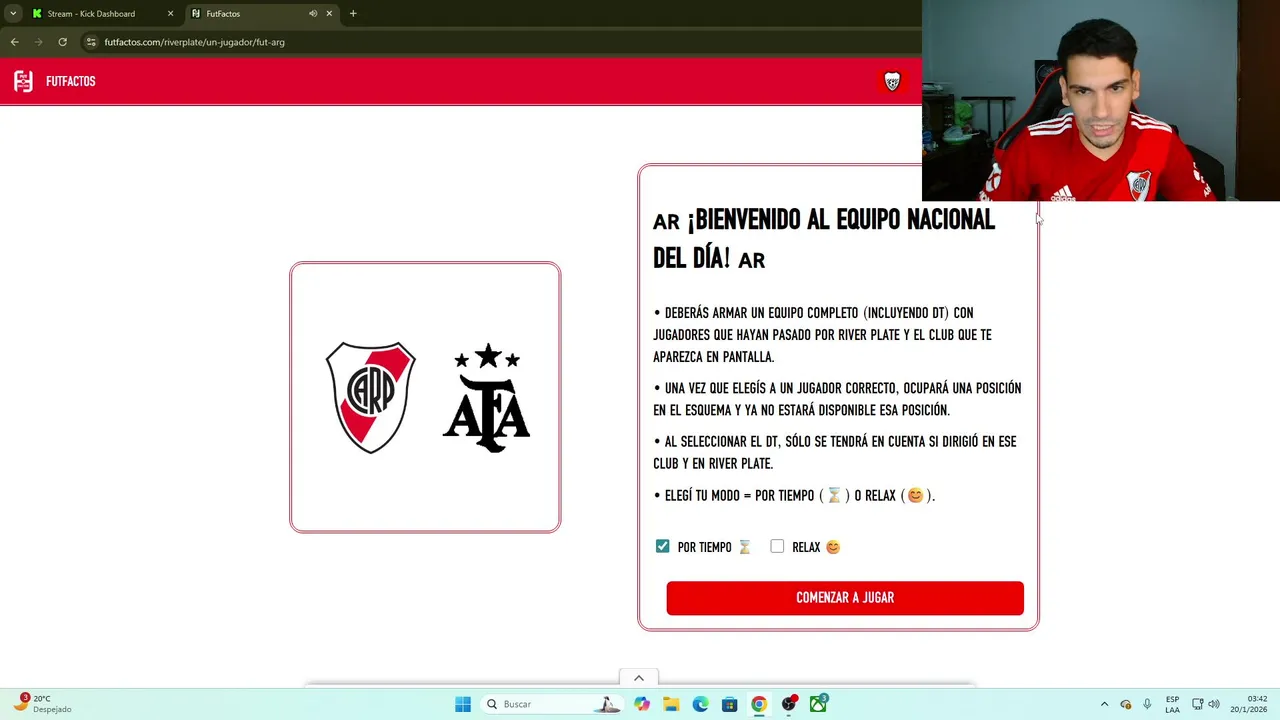Screen dimensions: 1280x720
Task: Open File Explorer from the taskbar
Action: (x=671, y=704)
